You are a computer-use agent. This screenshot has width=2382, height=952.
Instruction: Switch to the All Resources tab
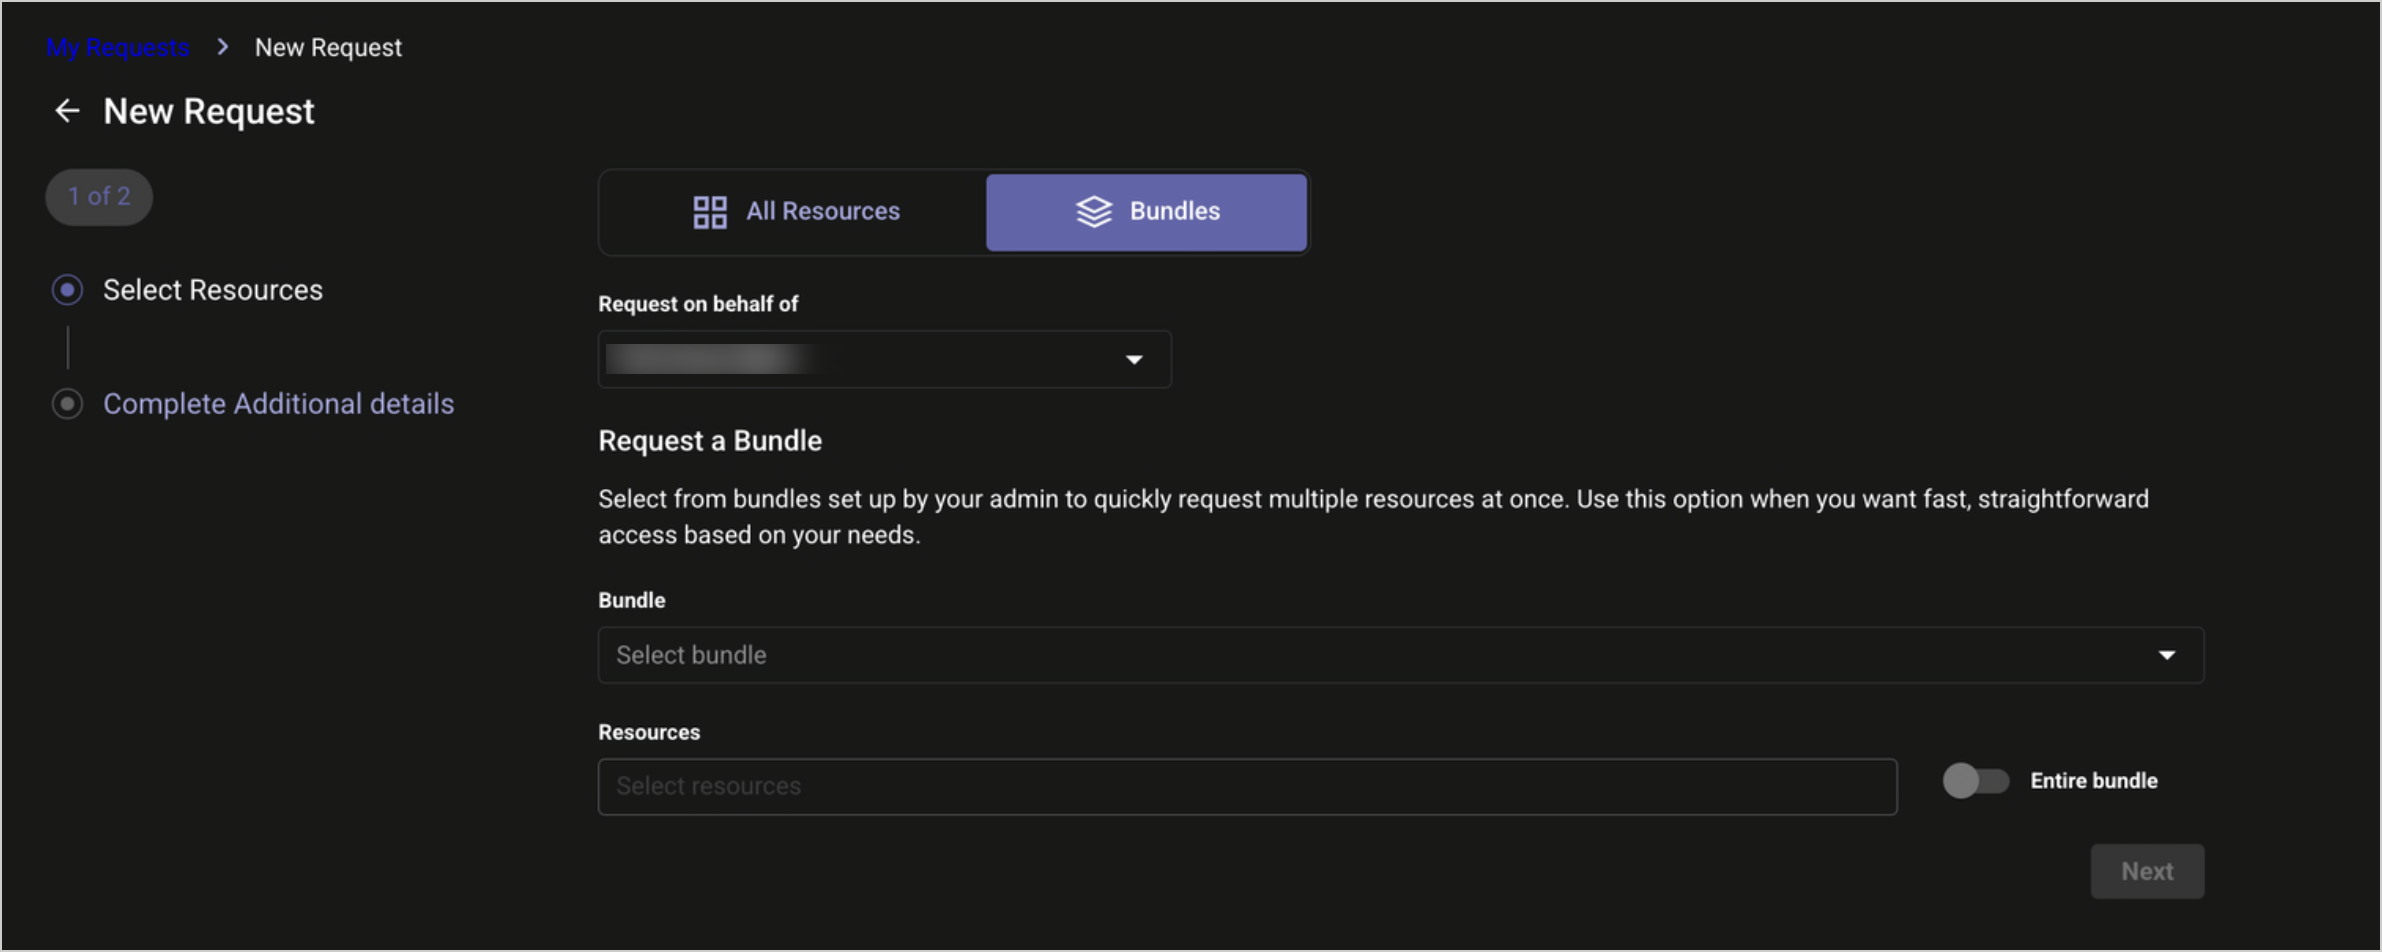[796, 212]
